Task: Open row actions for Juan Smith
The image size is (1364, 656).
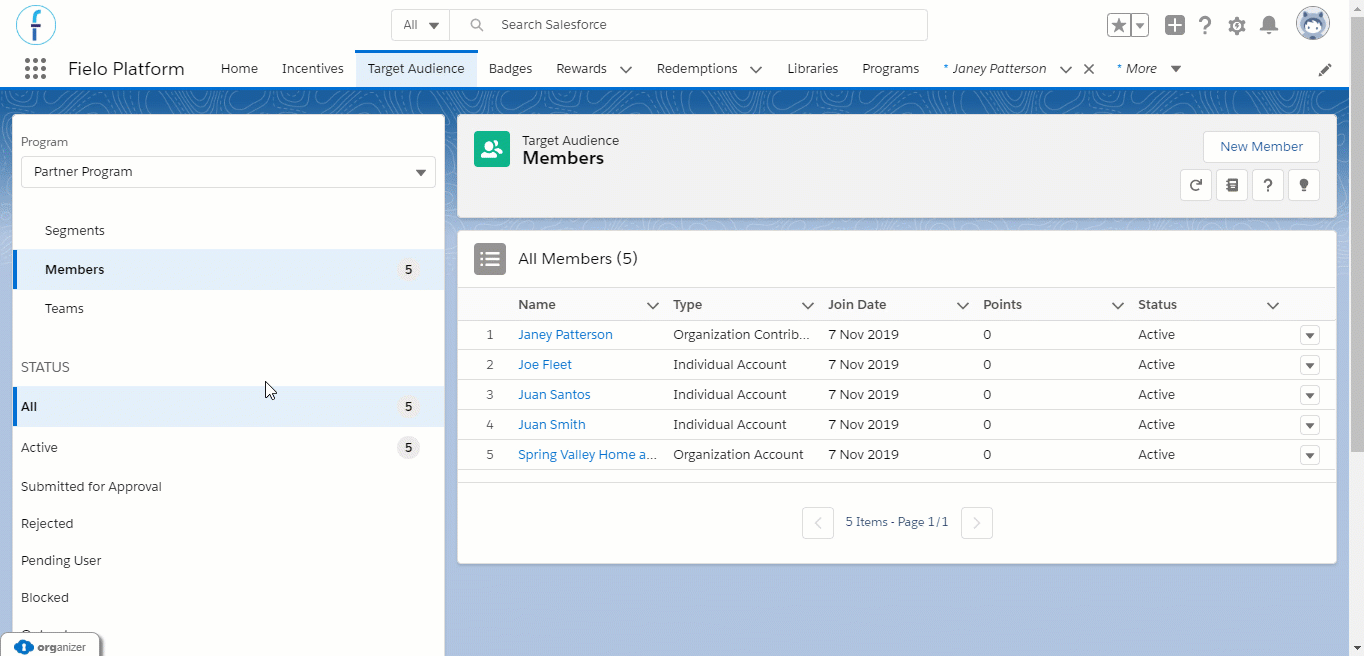Action: [1310, 426]
